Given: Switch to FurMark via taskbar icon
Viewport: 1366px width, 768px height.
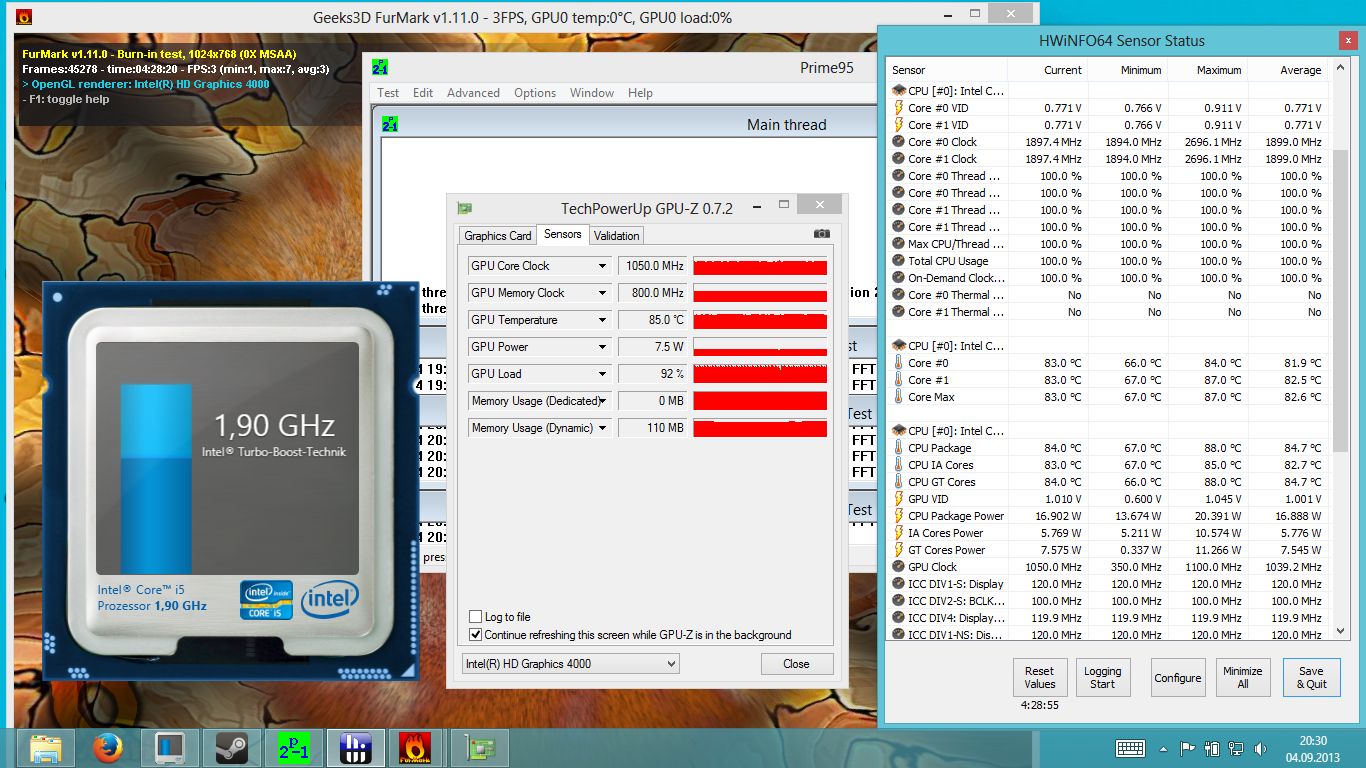Looking at the screenshot, I should [x=415, y=748].
